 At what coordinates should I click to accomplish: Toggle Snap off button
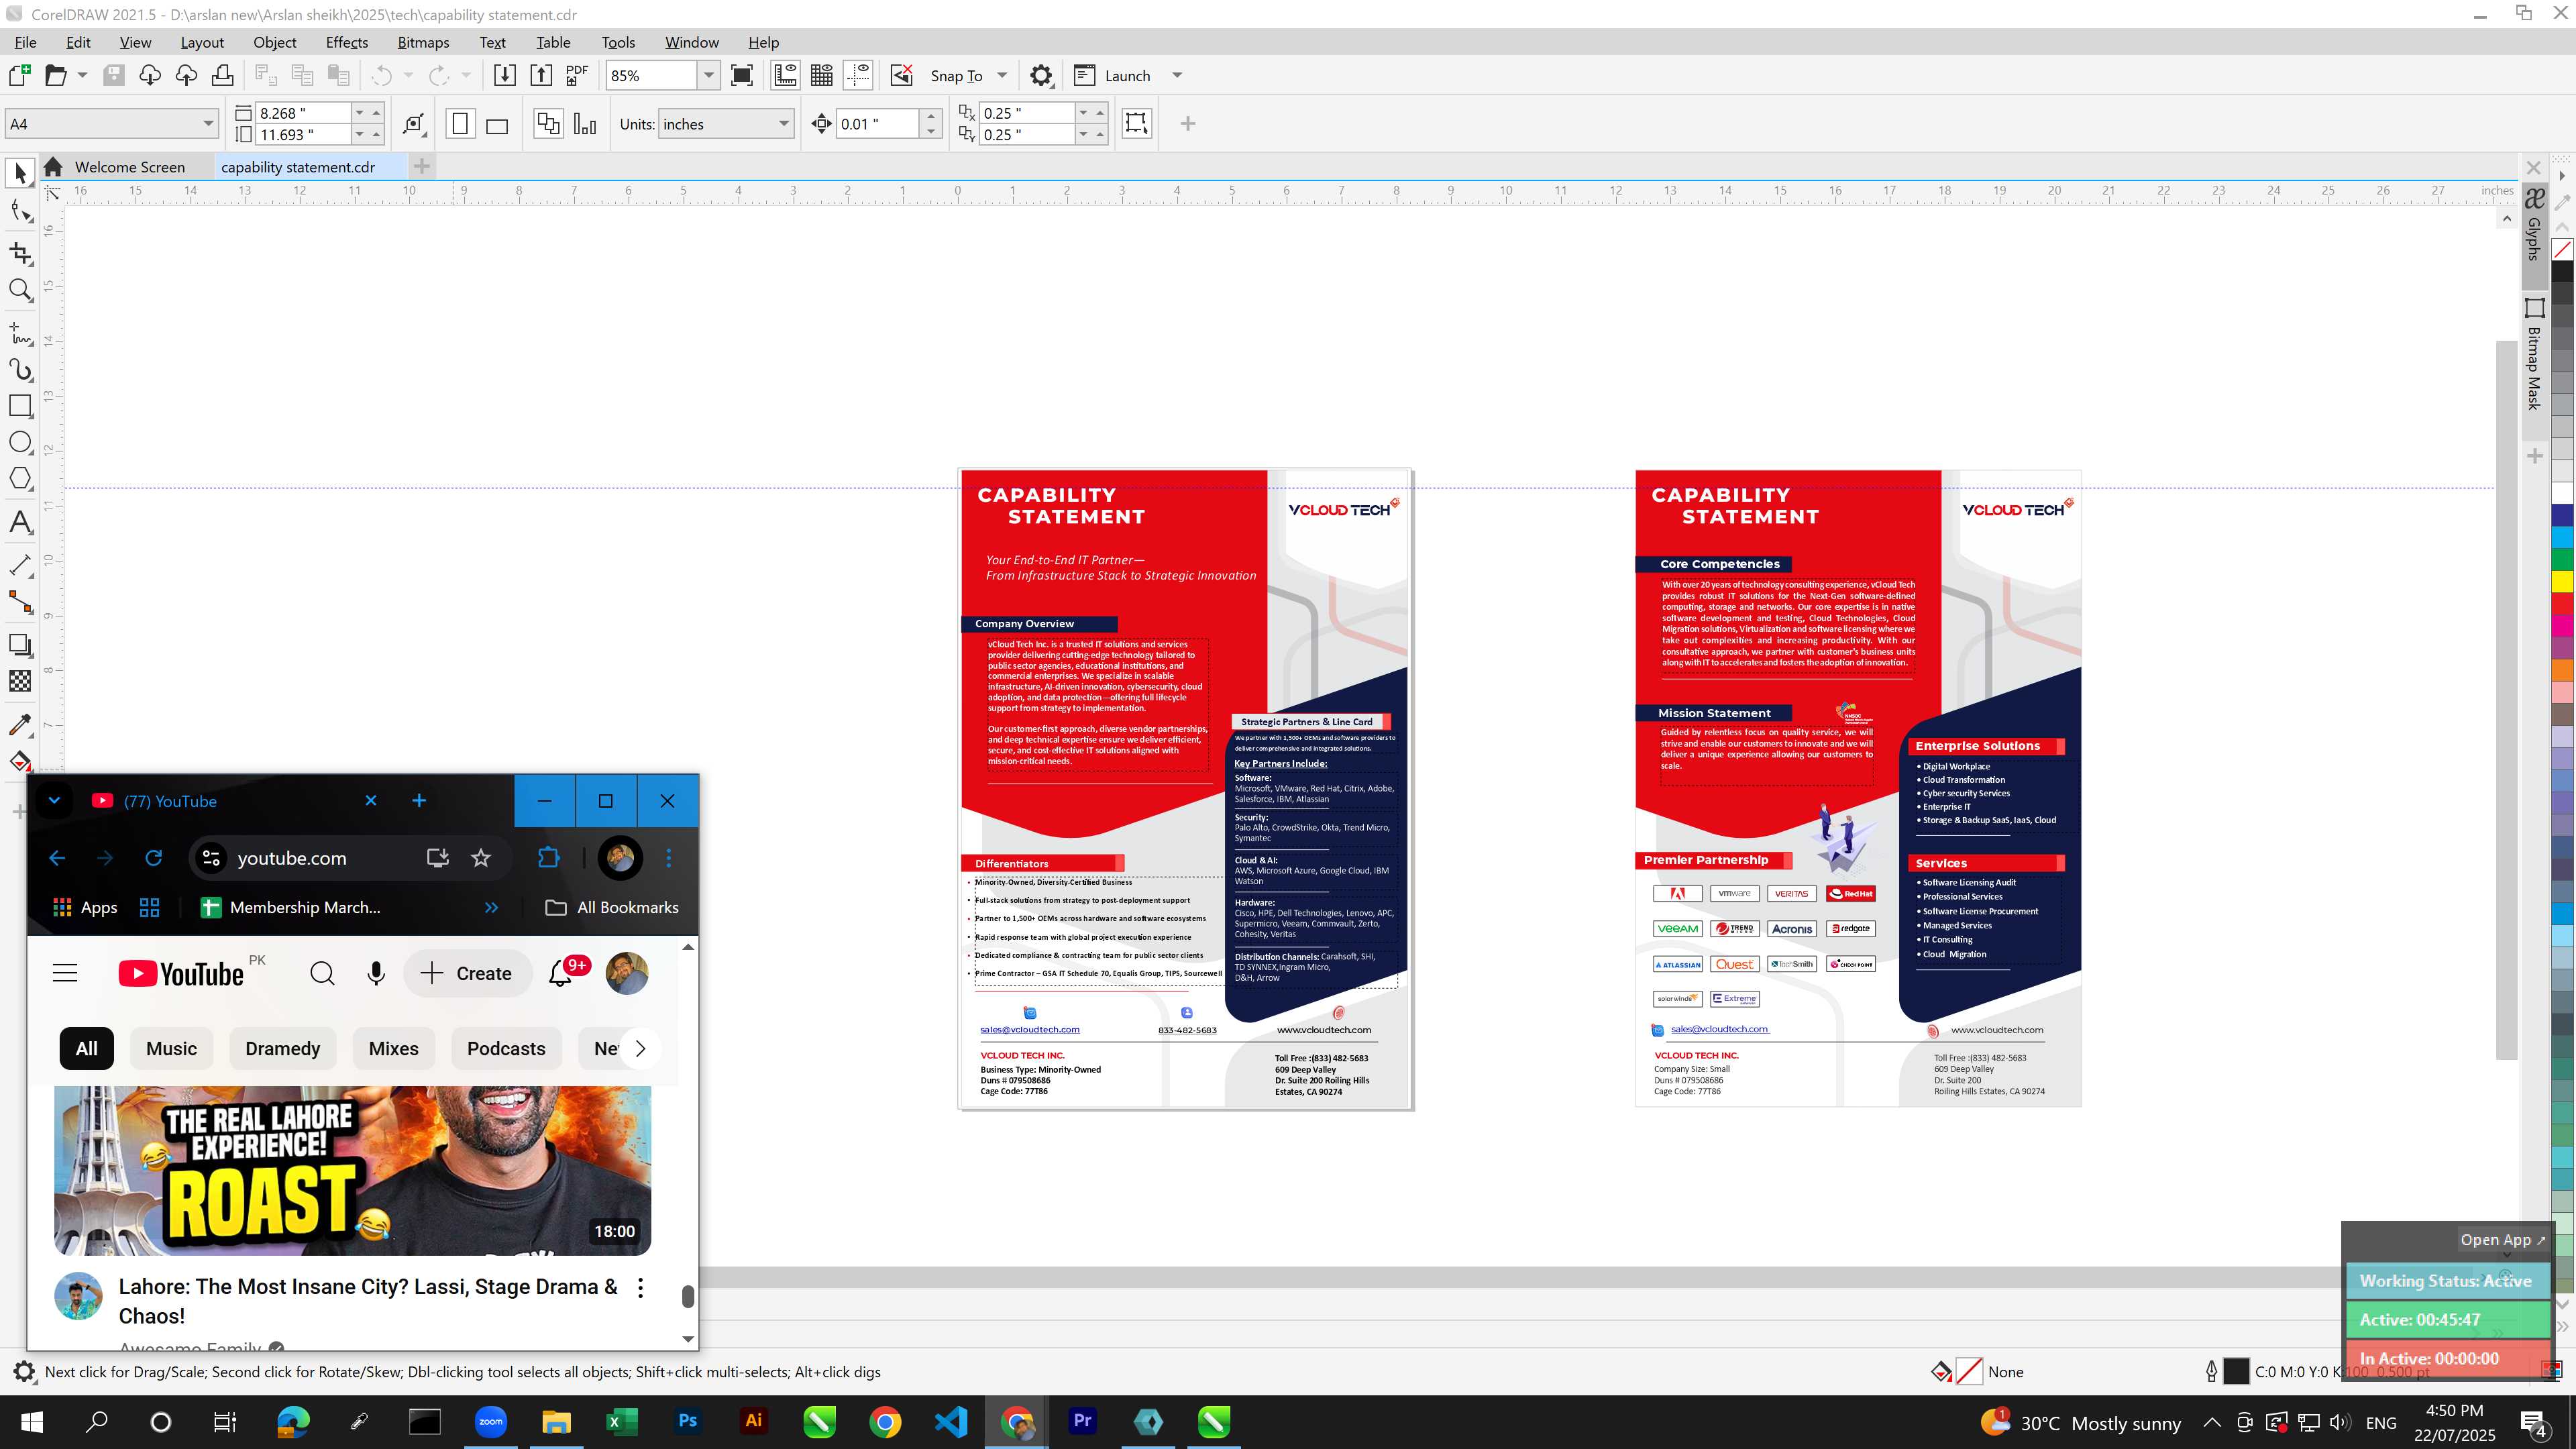tap(901, 75)
